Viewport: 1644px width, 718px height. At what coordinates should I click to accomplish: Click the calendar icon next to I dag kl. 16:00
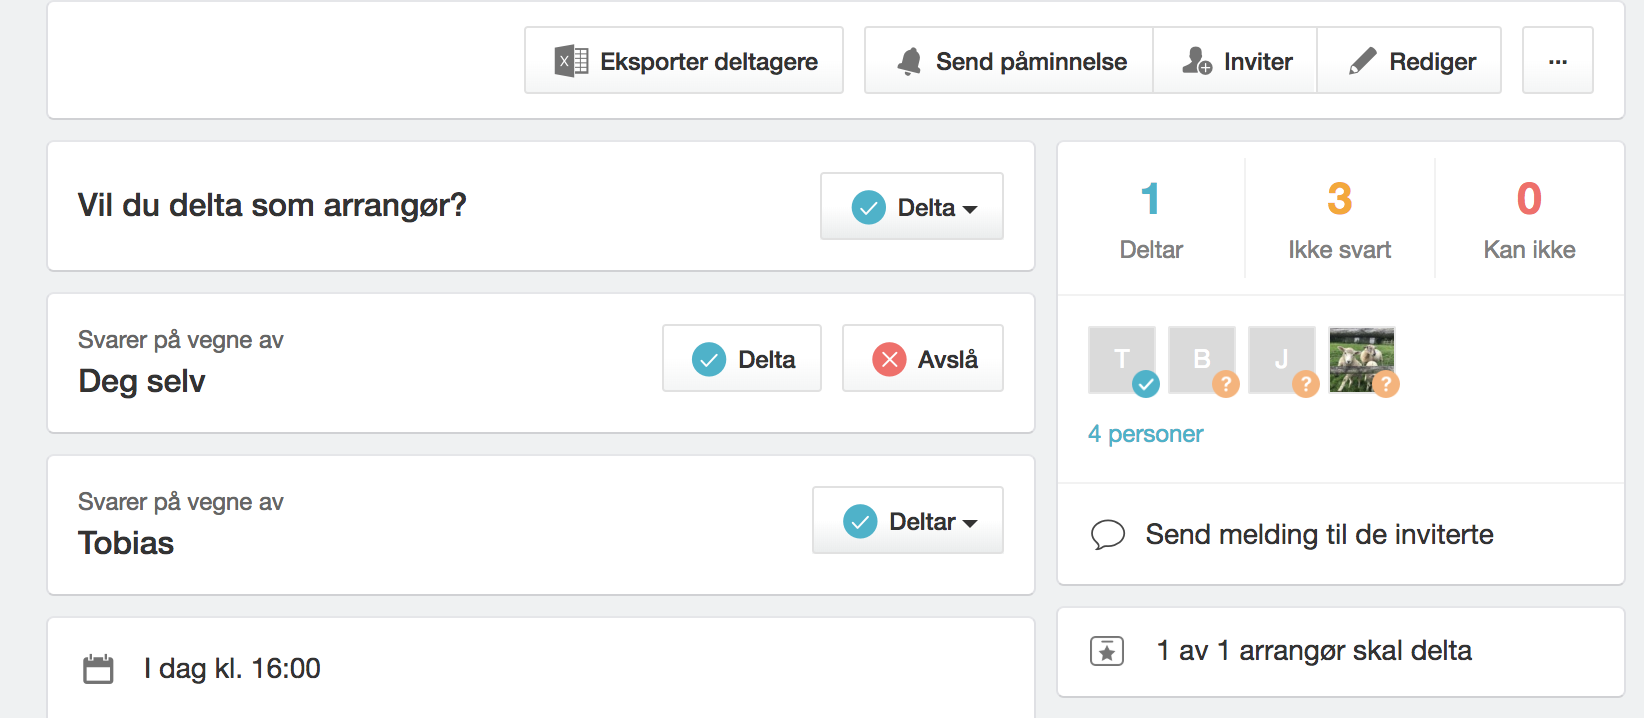(98, 669)
